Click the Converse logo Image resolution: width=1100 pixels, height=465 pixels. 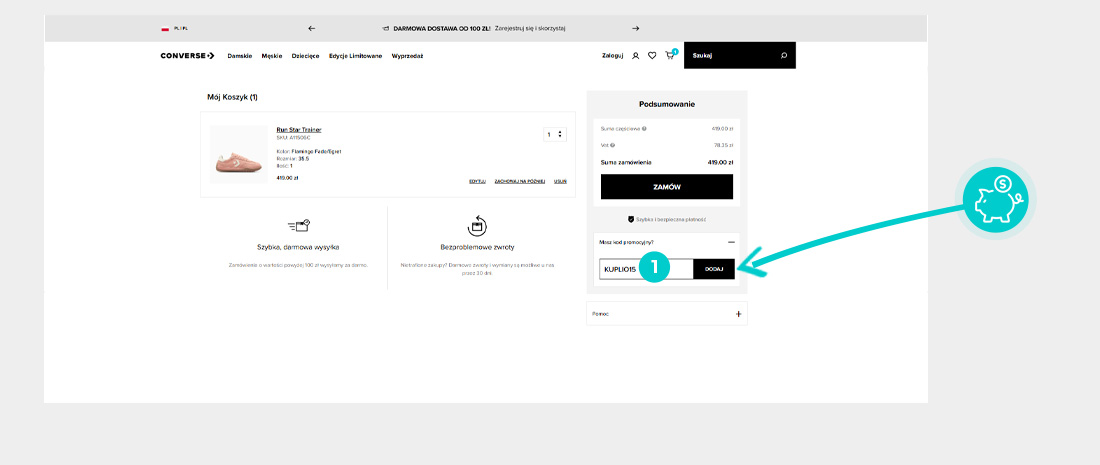[x=187, y=55]
